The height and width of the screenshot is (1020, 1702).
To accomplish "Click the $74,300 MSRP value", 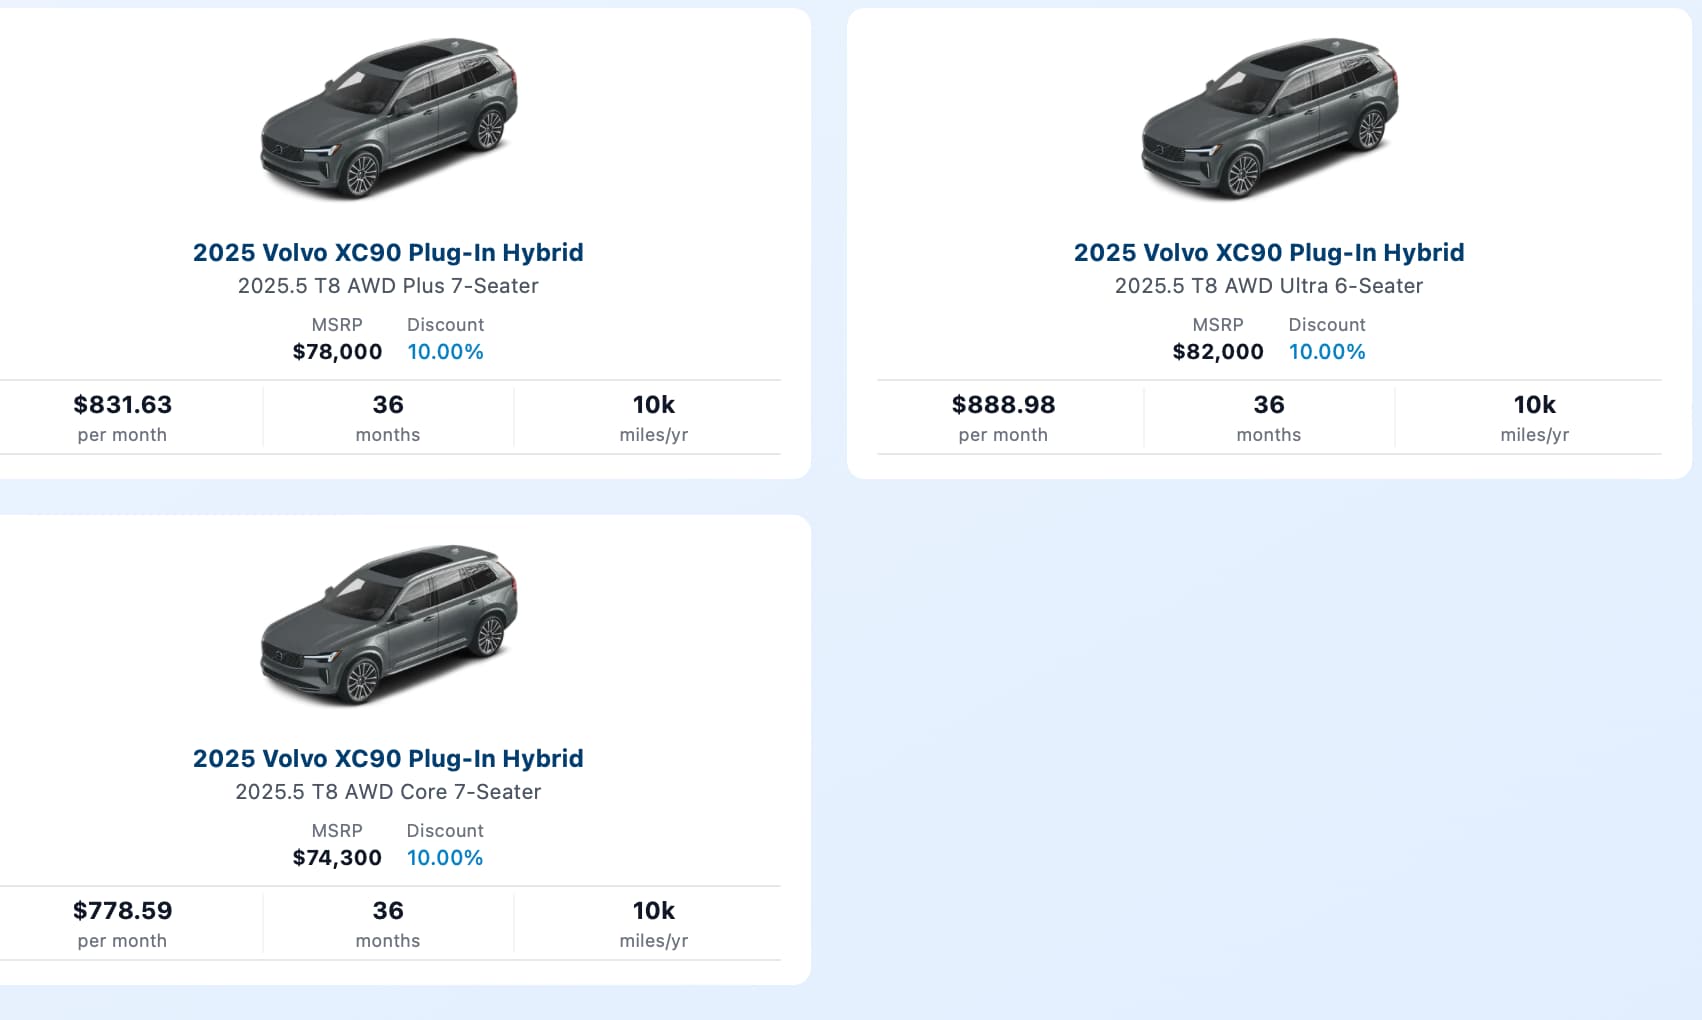I will point(337,858).
